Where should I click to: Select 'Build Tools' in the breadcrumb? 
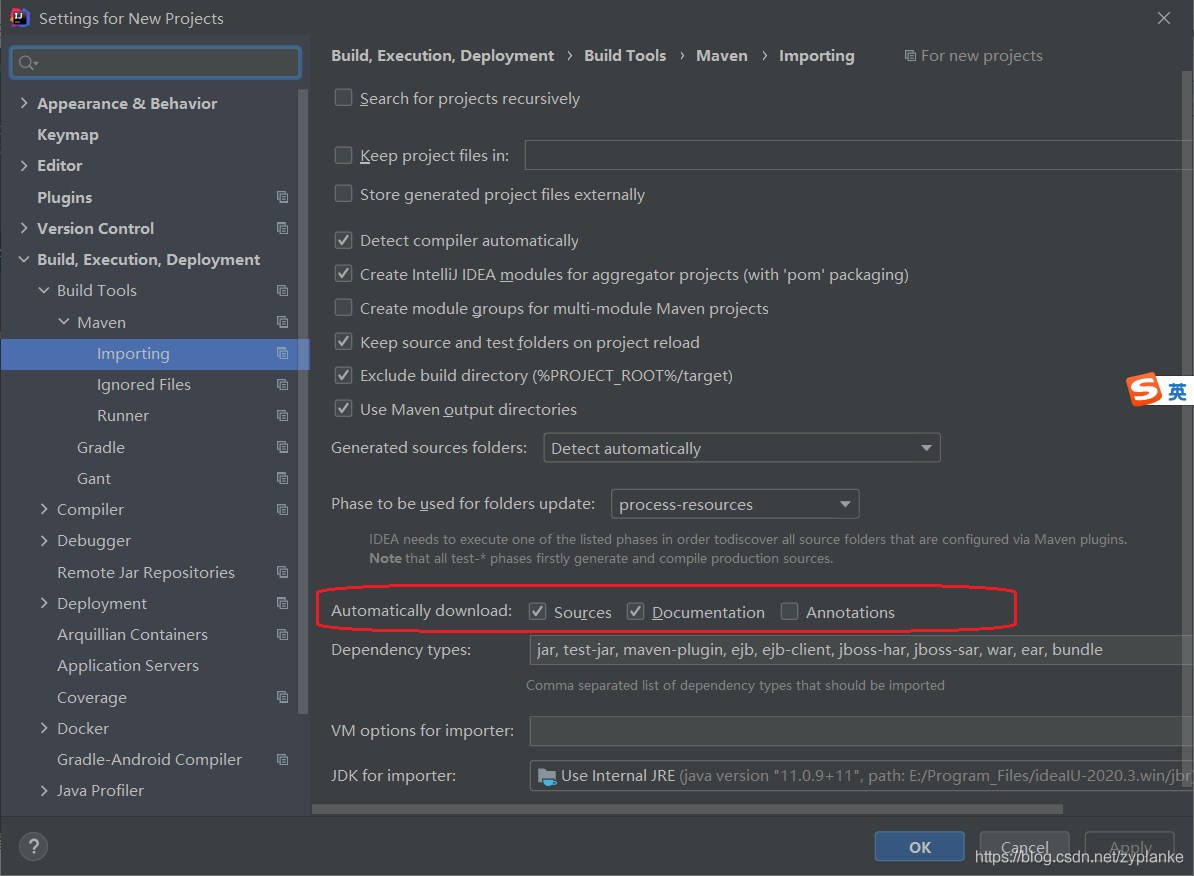pos(625,55)
